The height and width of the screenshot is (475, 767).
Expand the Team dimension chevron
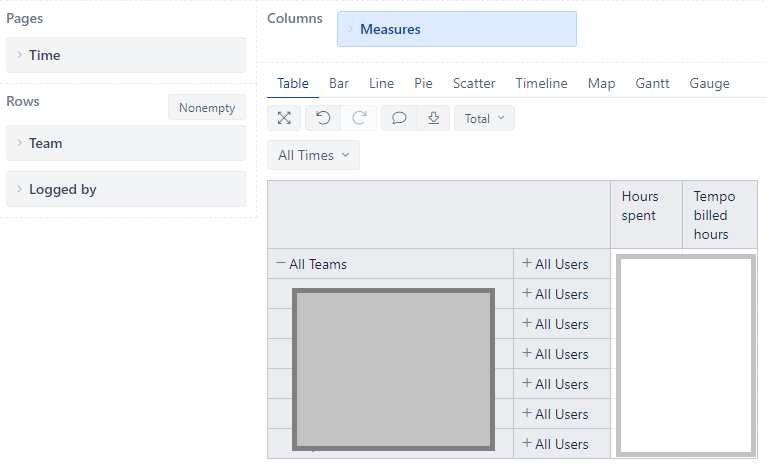20,143
